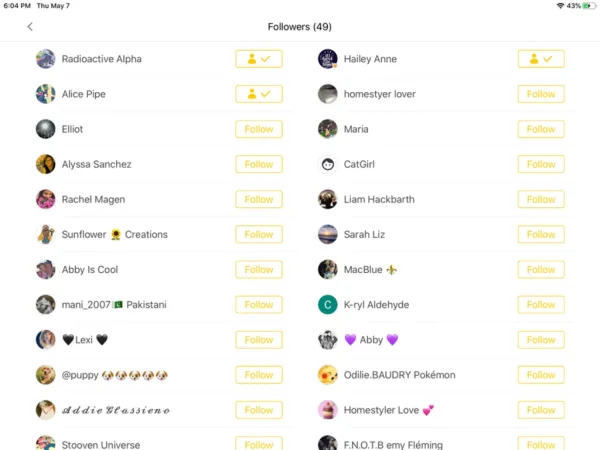This screenshot has height=450, width=600.
Task: Toggle following status for Alice Pipe
Action: coord(259,94)
